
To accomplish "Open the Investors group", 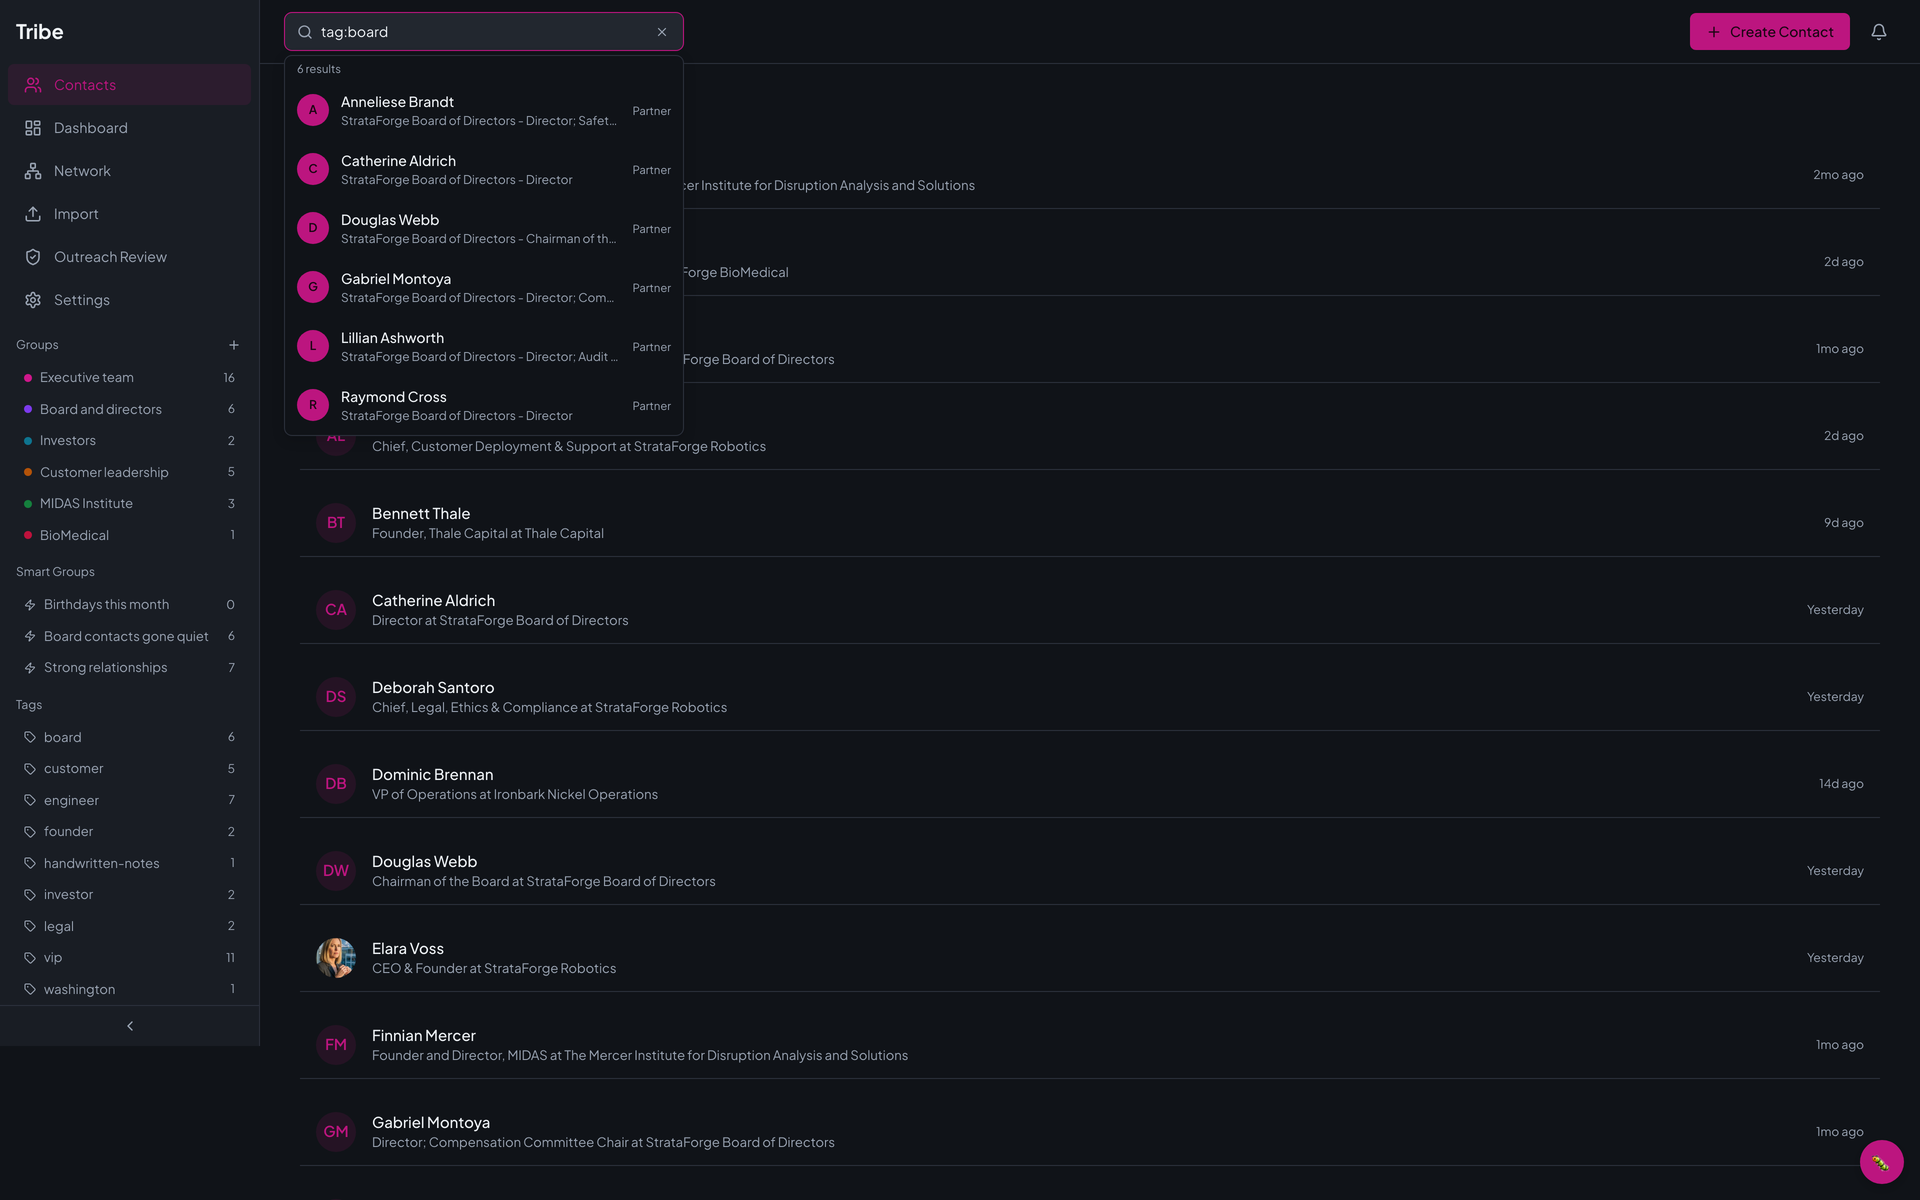I will point(129,441).
